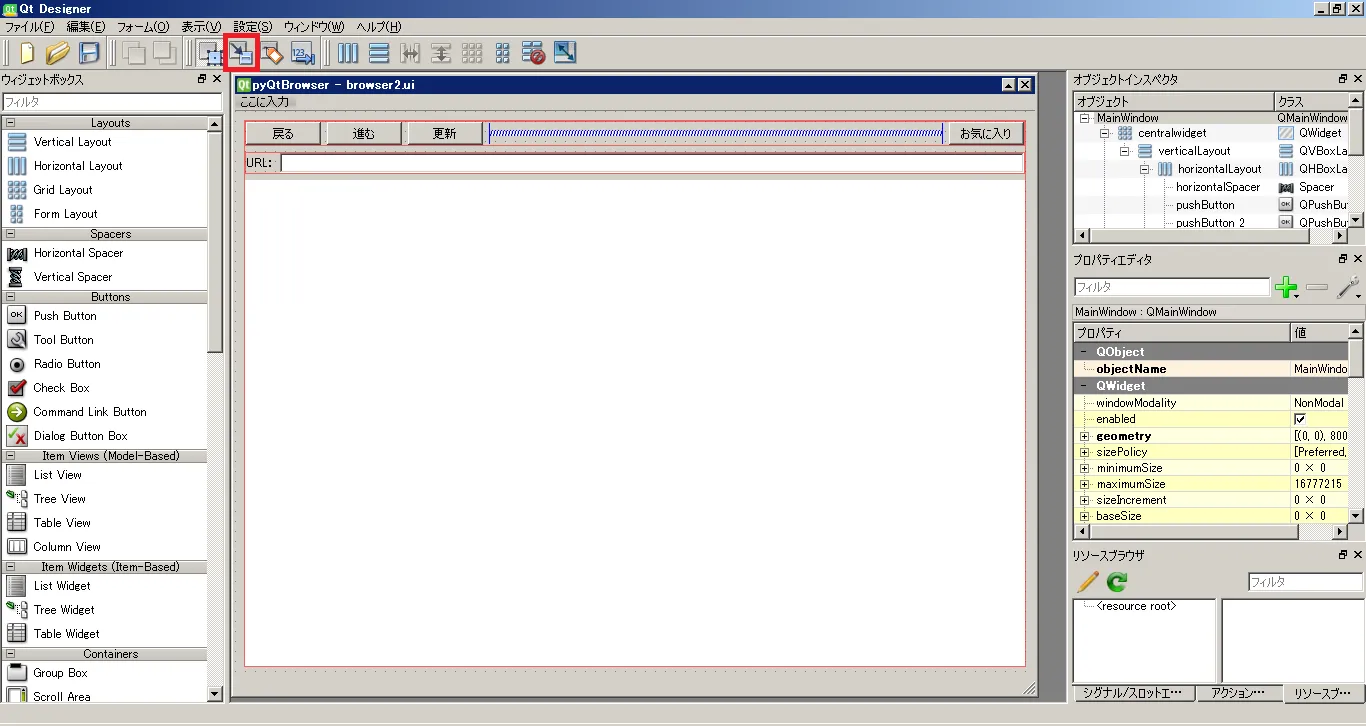The image size is (1366, 726).
Task: Lay out widgets in a grid
Action: tap(471, 53)
